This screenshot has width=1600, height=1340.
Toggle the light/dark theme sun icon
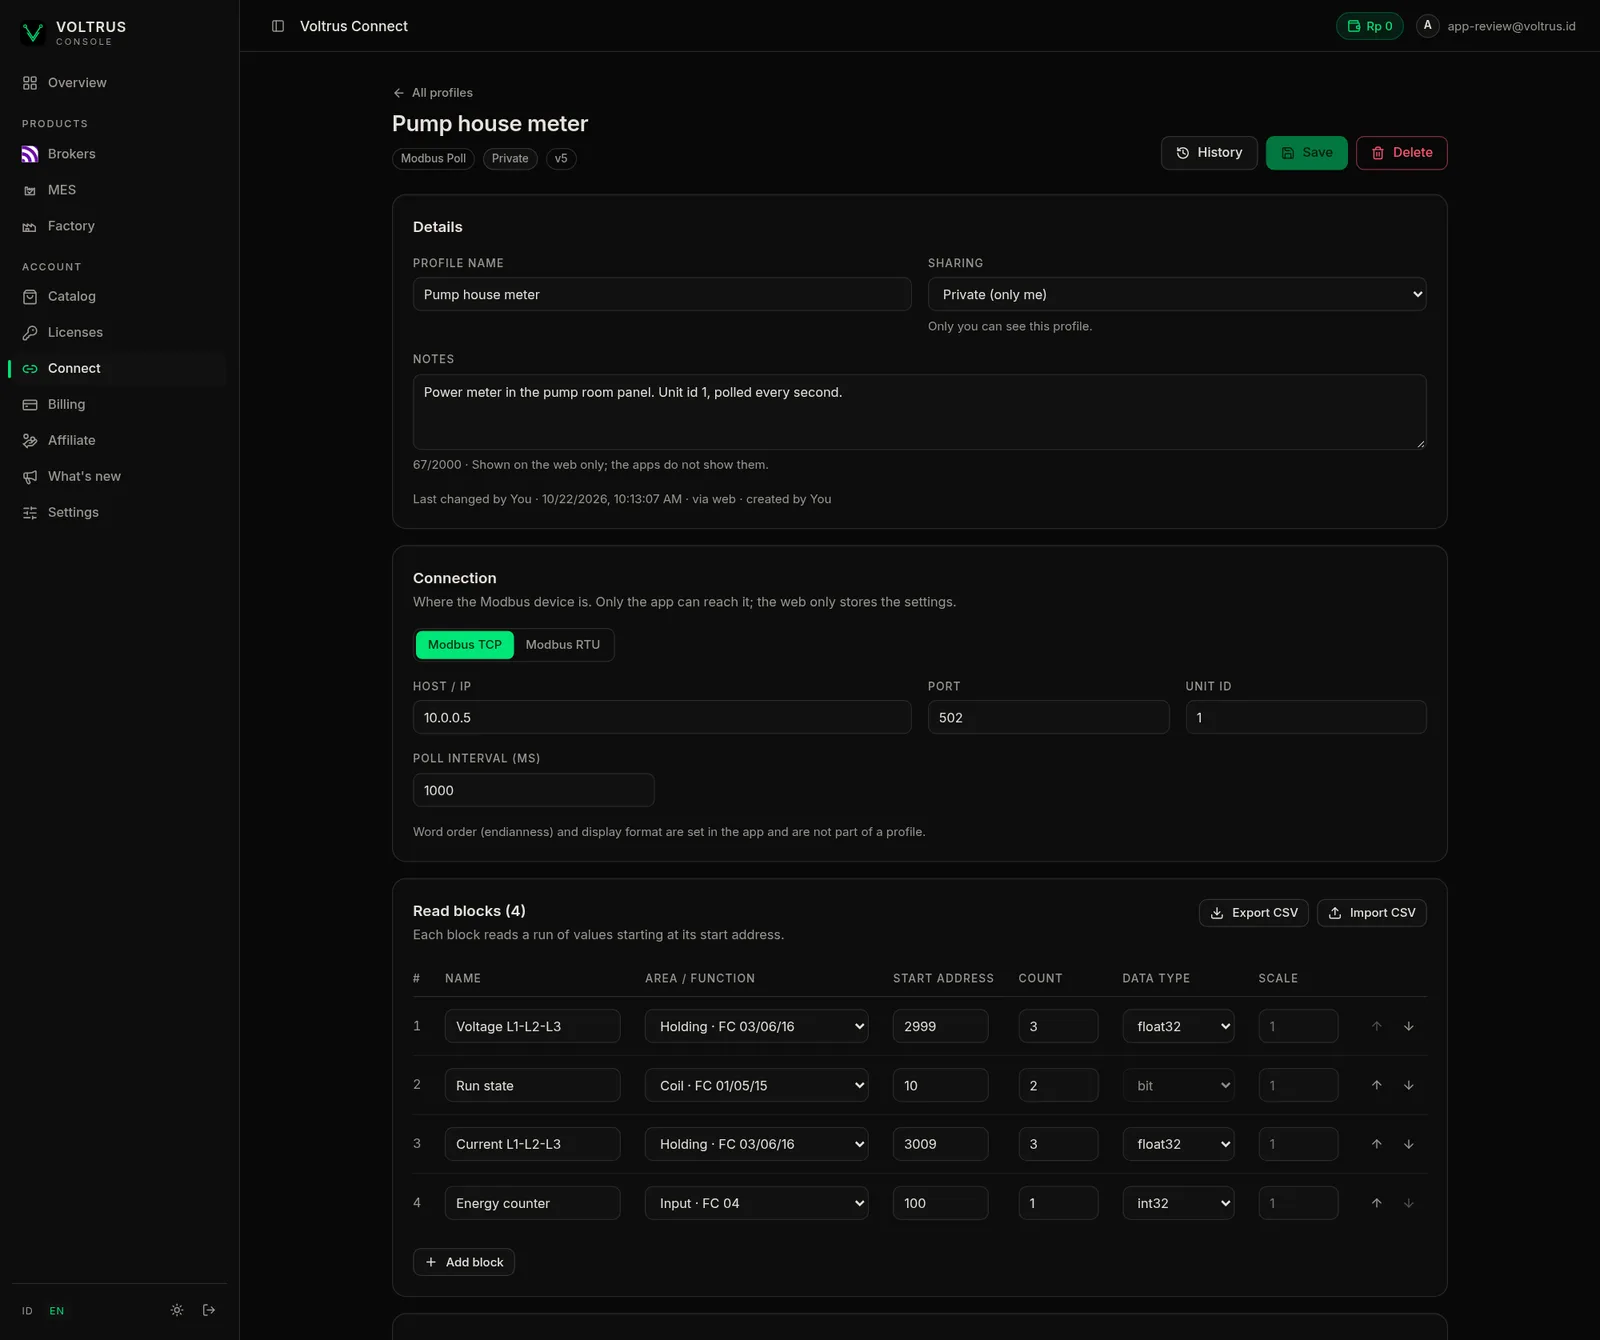pos(177,1310)
